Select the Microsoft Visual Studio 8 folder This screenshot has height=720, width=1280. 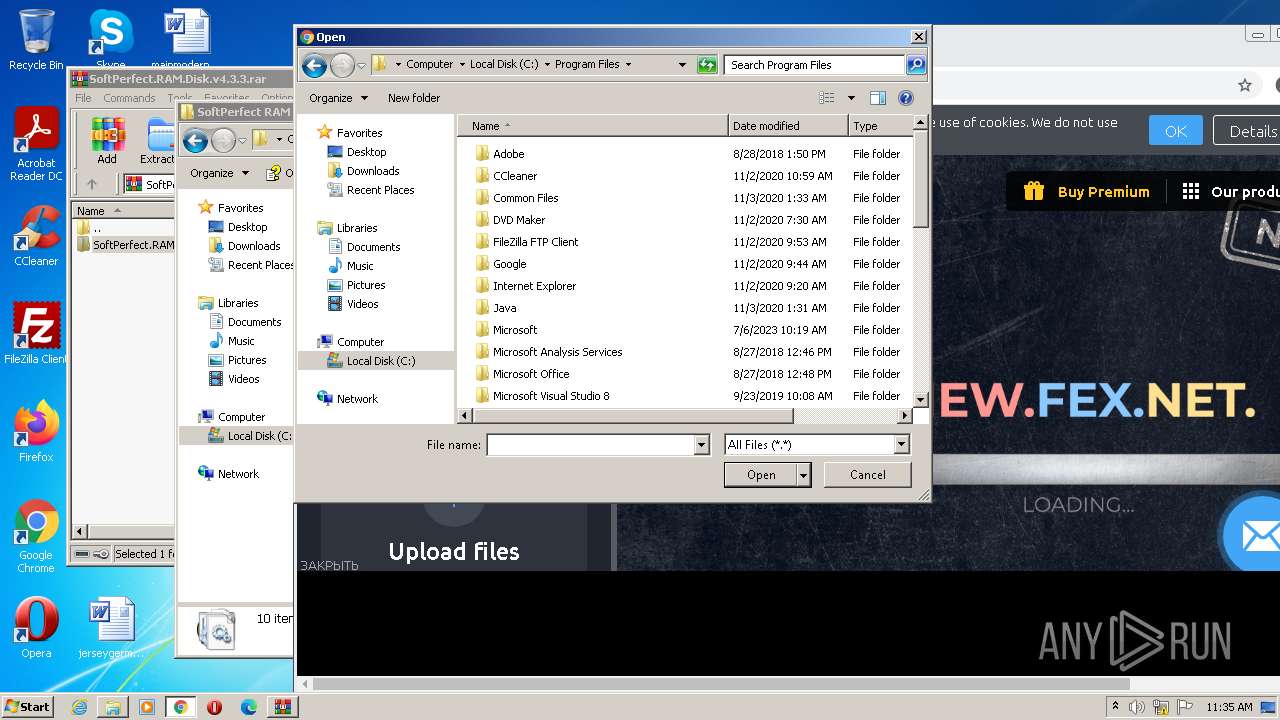551,396
